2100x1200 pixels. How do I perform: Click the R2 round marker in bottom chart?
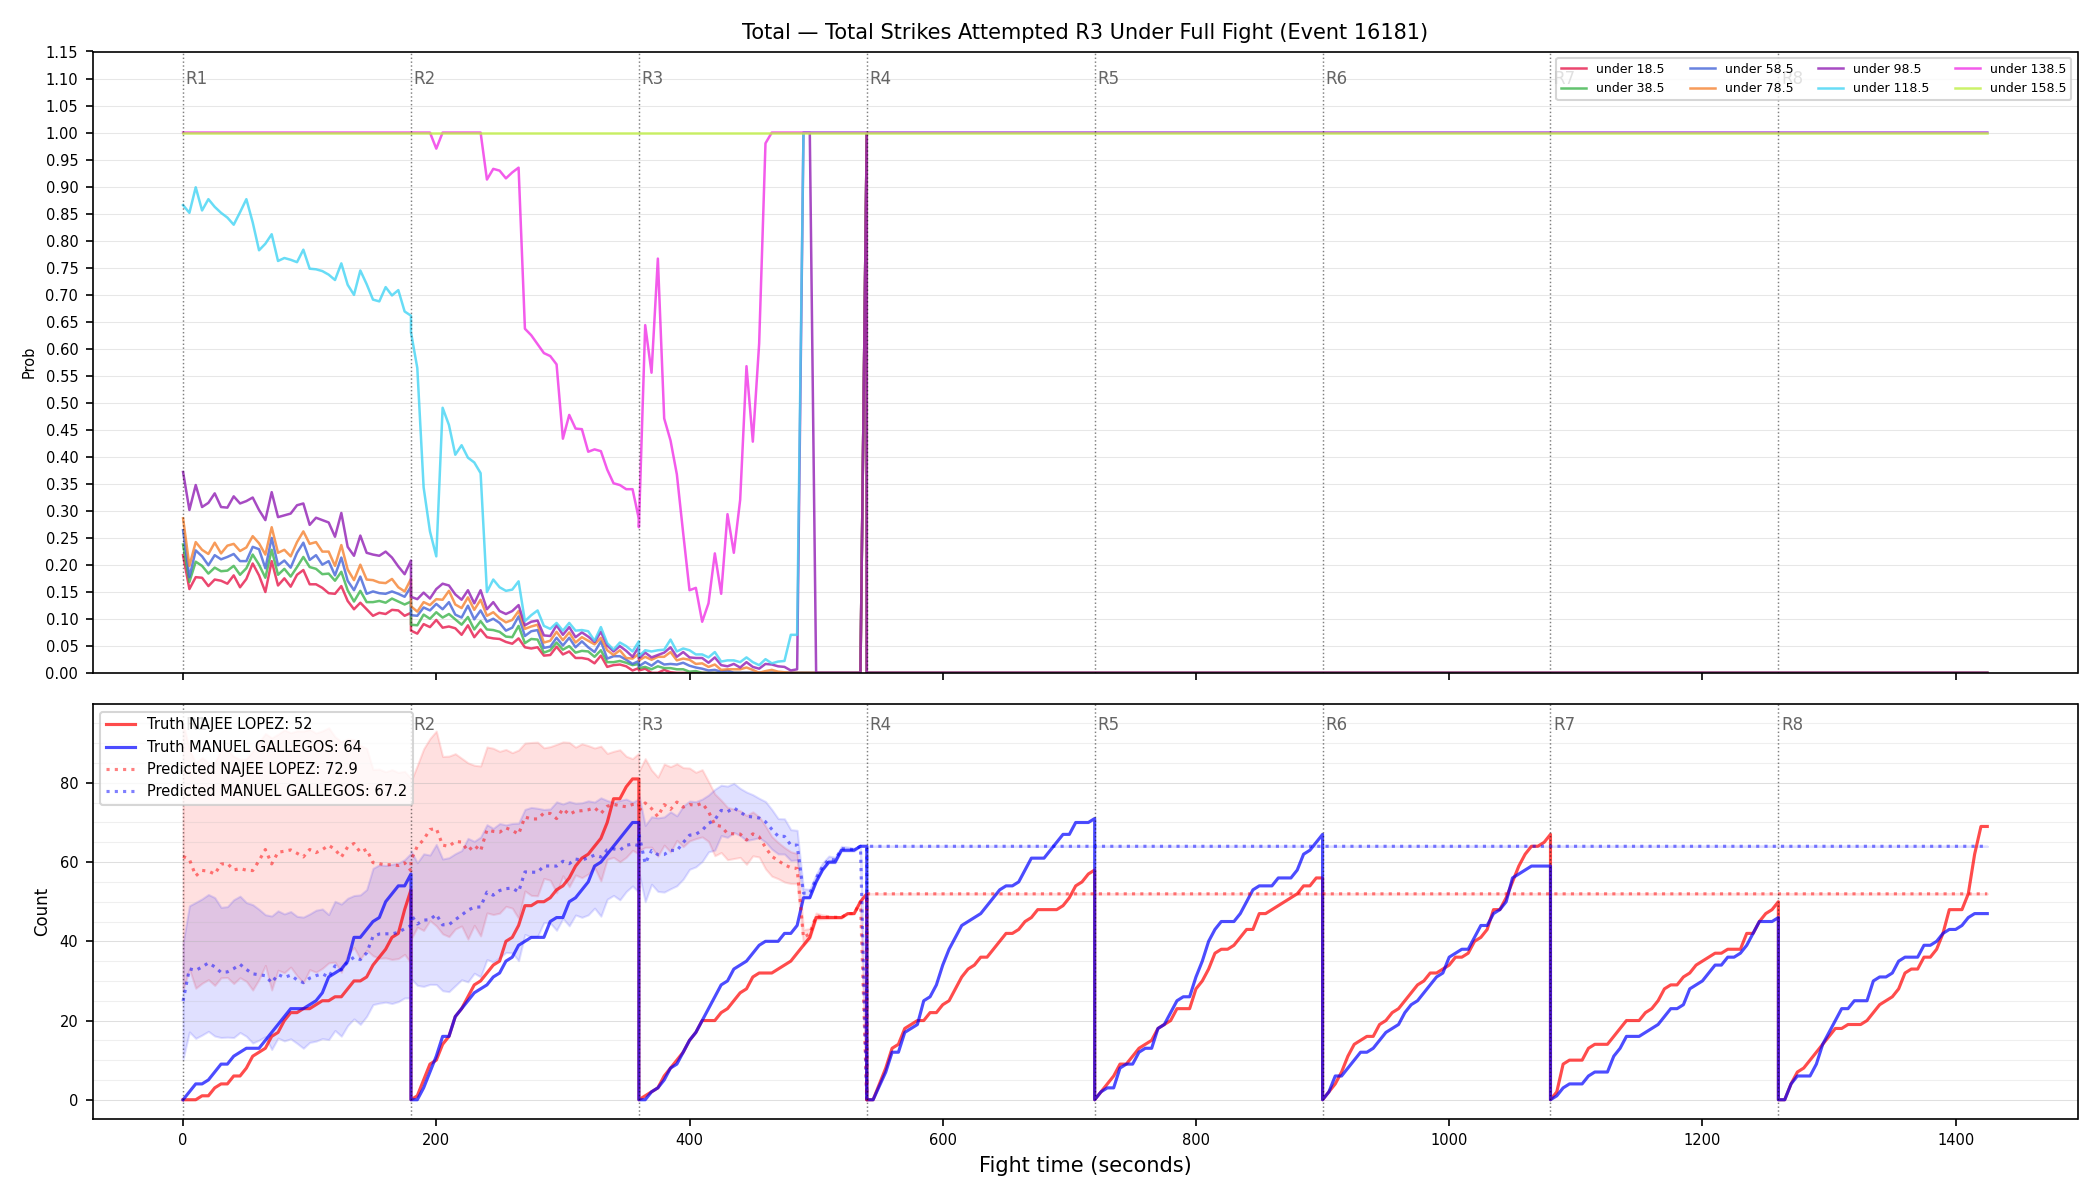pos(424,724)
